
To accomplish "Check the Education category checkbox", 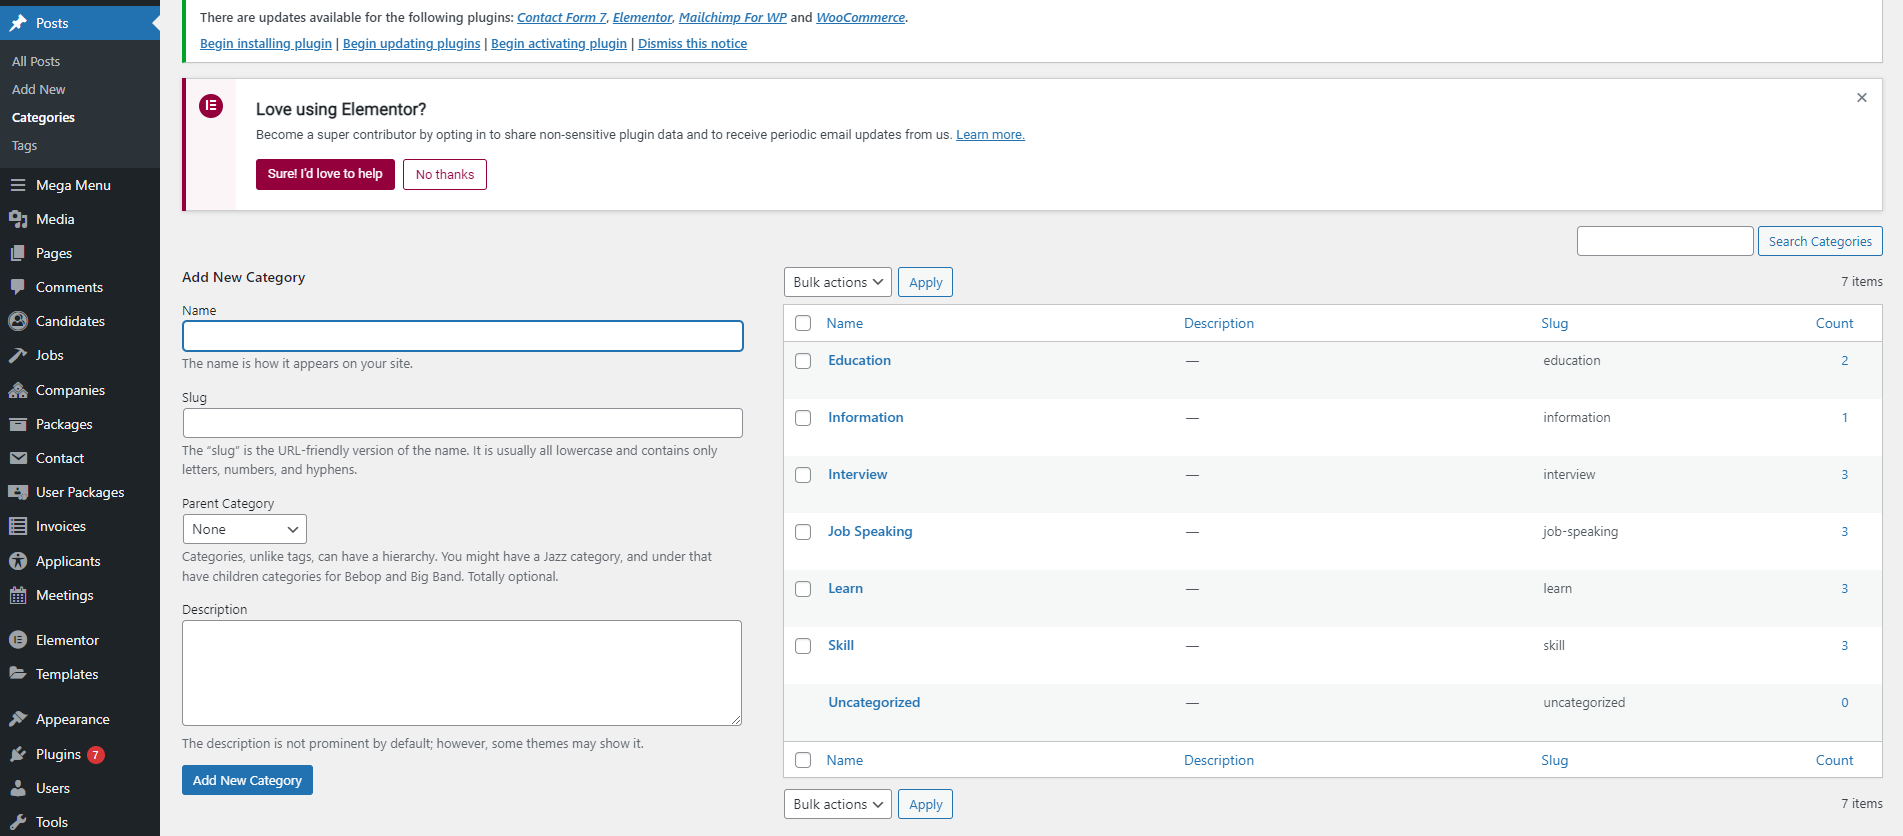I will point(803,361).
